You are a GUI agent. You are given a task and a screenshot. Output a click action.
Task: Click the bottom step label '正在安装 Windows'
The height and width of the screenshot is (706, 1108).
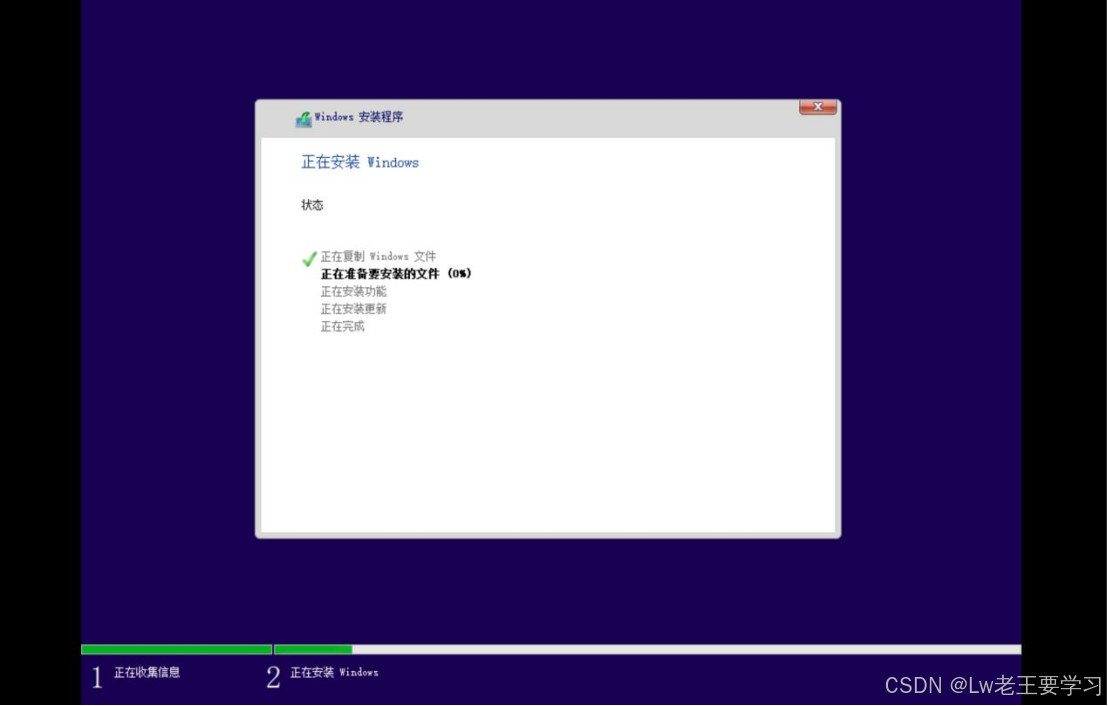click(334, 672)
